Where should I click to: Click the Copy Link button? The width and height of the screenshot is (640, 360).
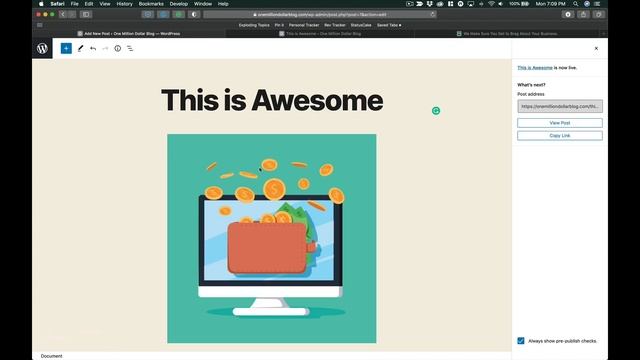[x=560, y=136]
